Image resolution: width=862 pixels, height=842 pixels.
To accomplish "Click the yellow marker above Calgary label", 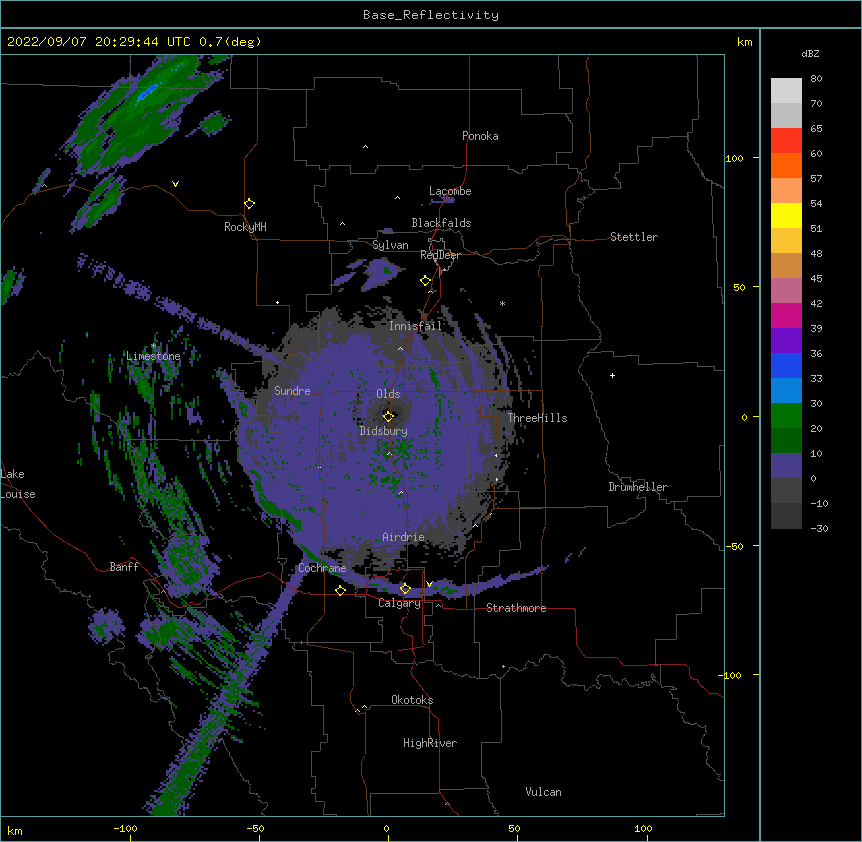I will click(x=405, y=589).
